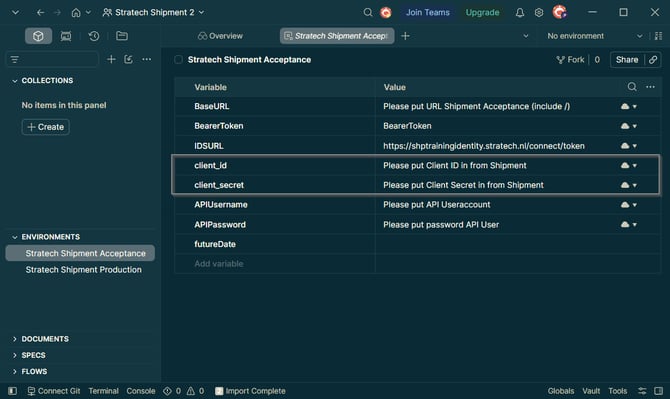Viewport: 670px width, 399px height.
Task: Click the Fork button
Action: tap(570, 60)
